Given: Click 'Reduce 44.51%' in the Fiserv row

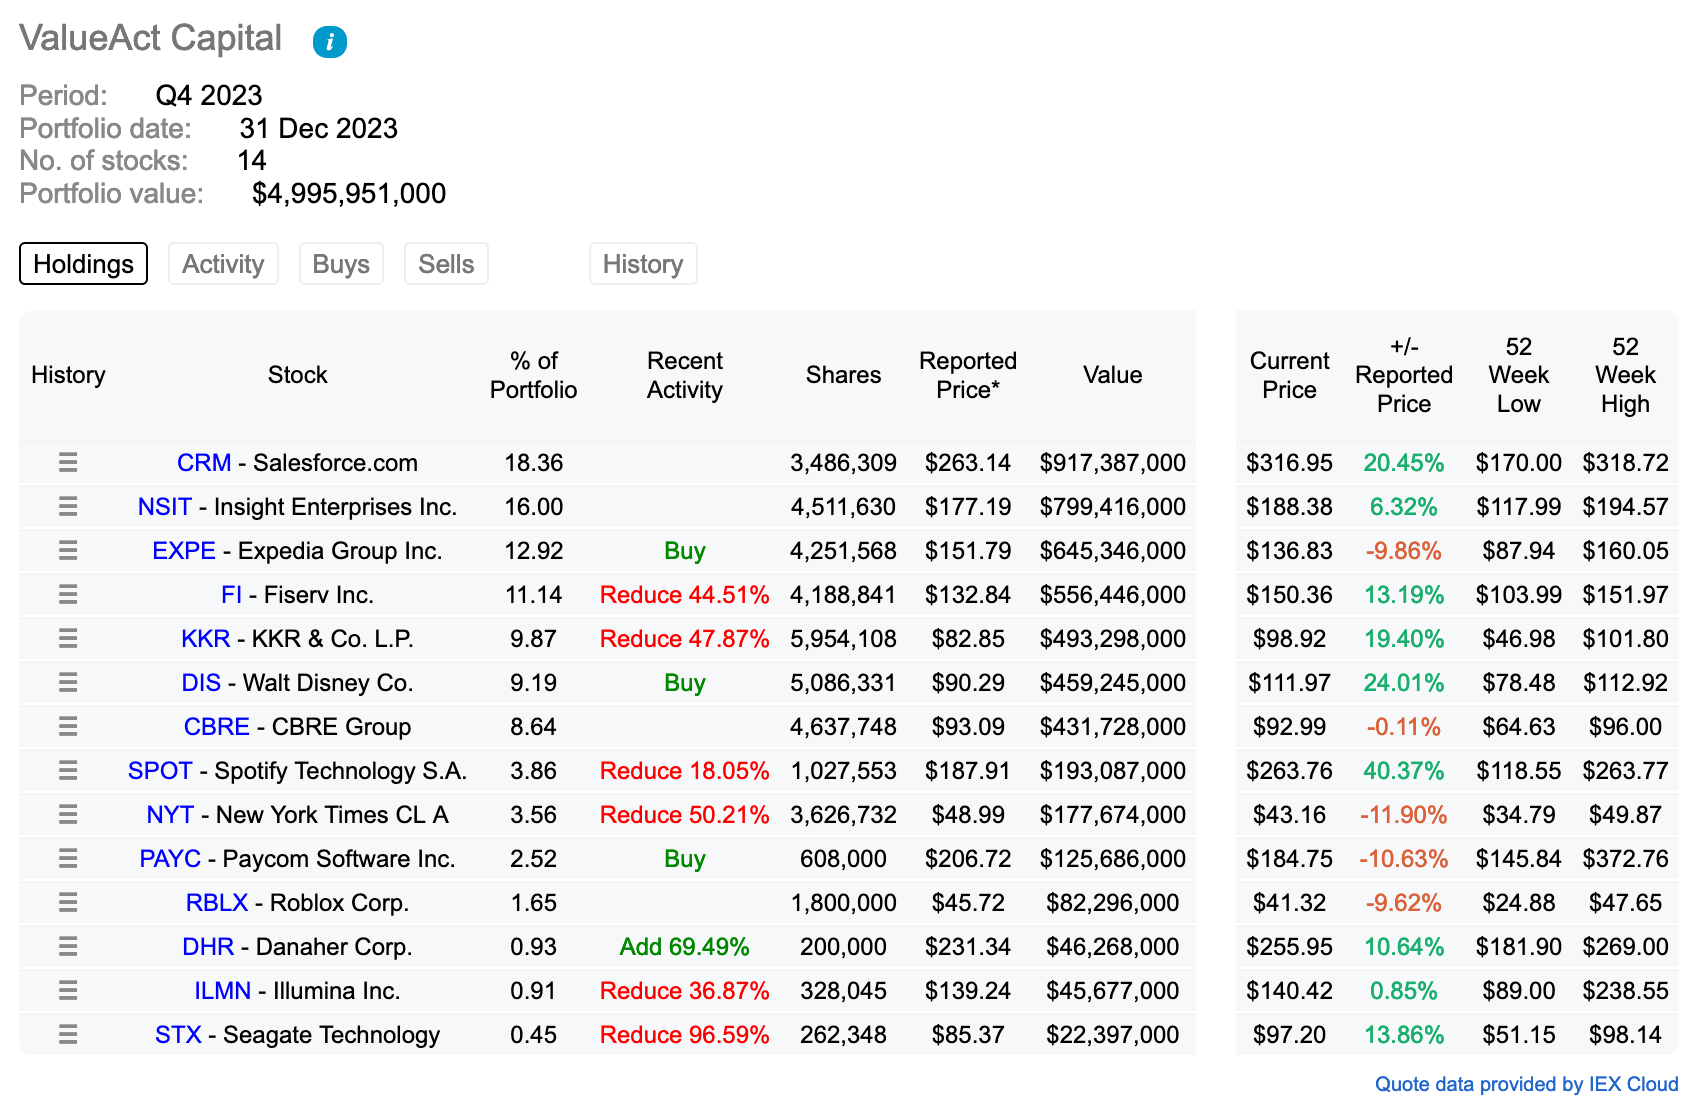Looking at the screenshot, I should (x=685, y=595).
